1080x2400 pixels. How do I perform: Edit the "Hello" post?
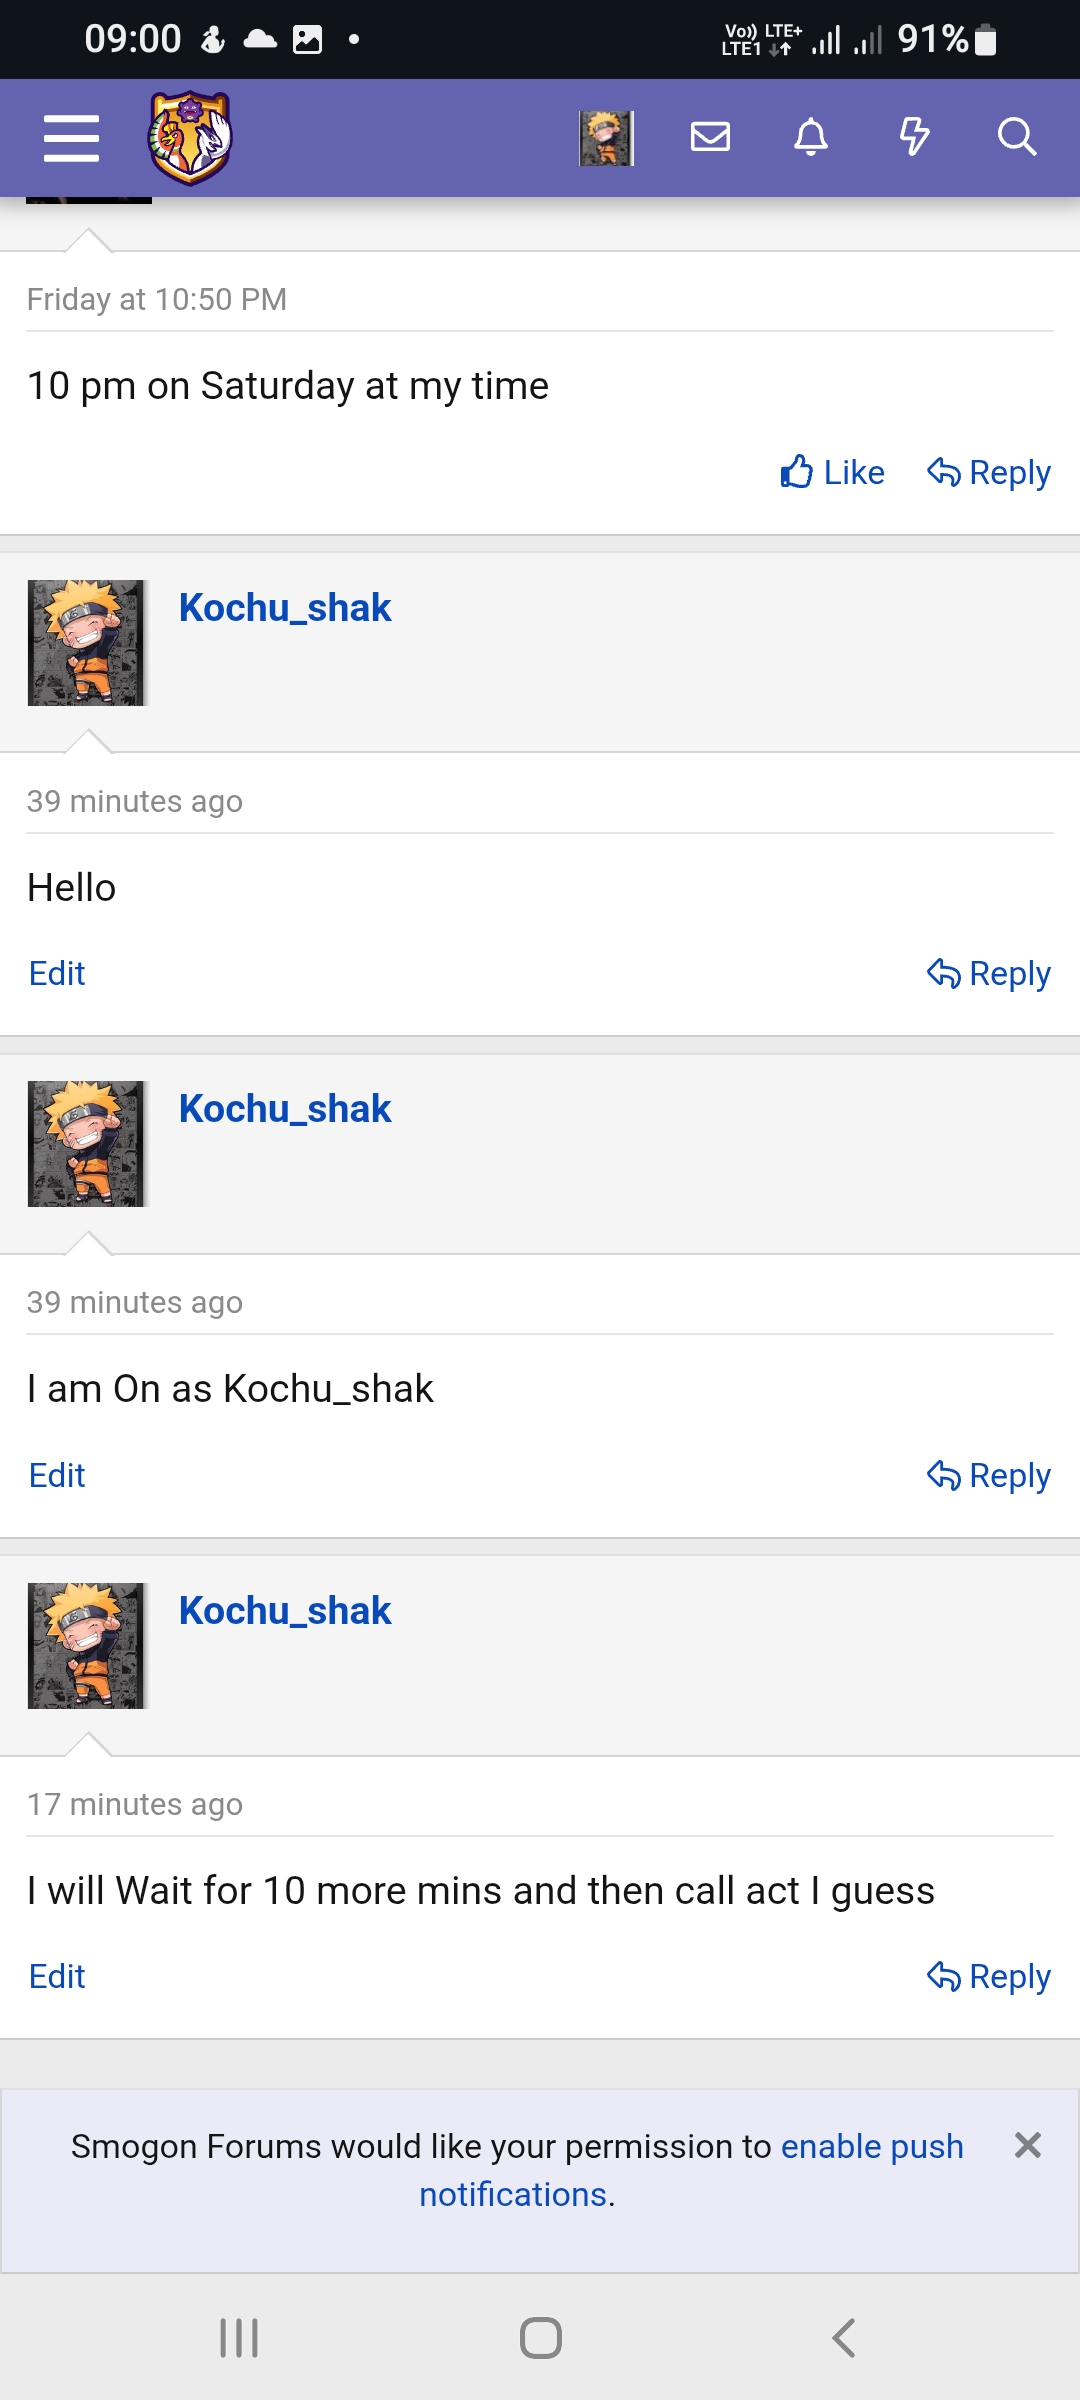tap(57, 973)
